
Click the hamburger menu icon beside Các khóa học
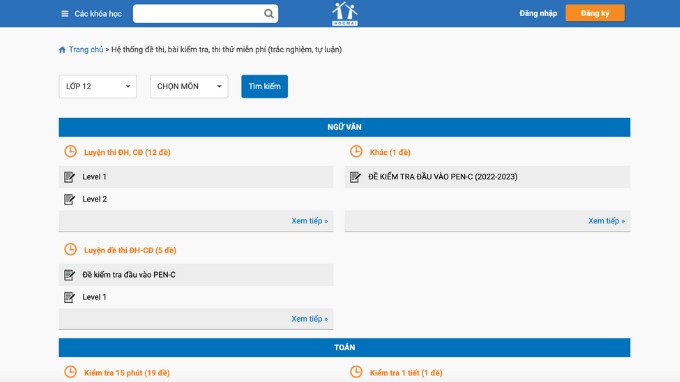(x=65, y=14)
